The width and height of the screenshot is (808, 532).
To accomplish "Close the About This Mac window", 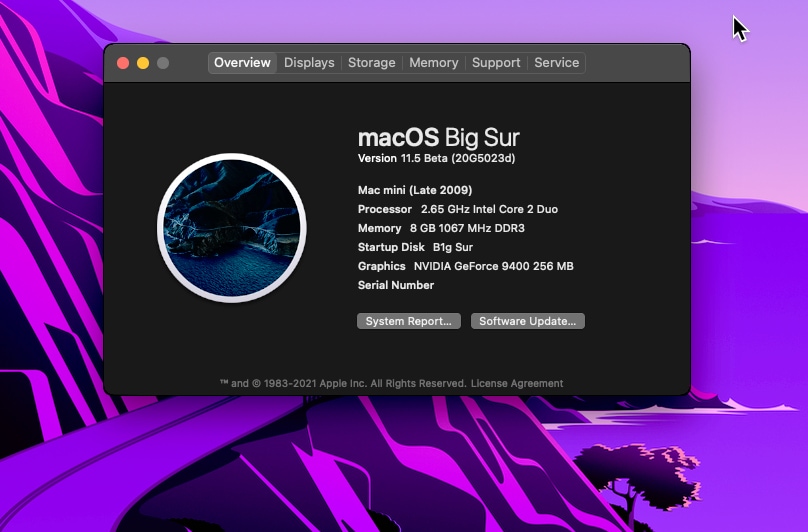I will tap(123, 63).
